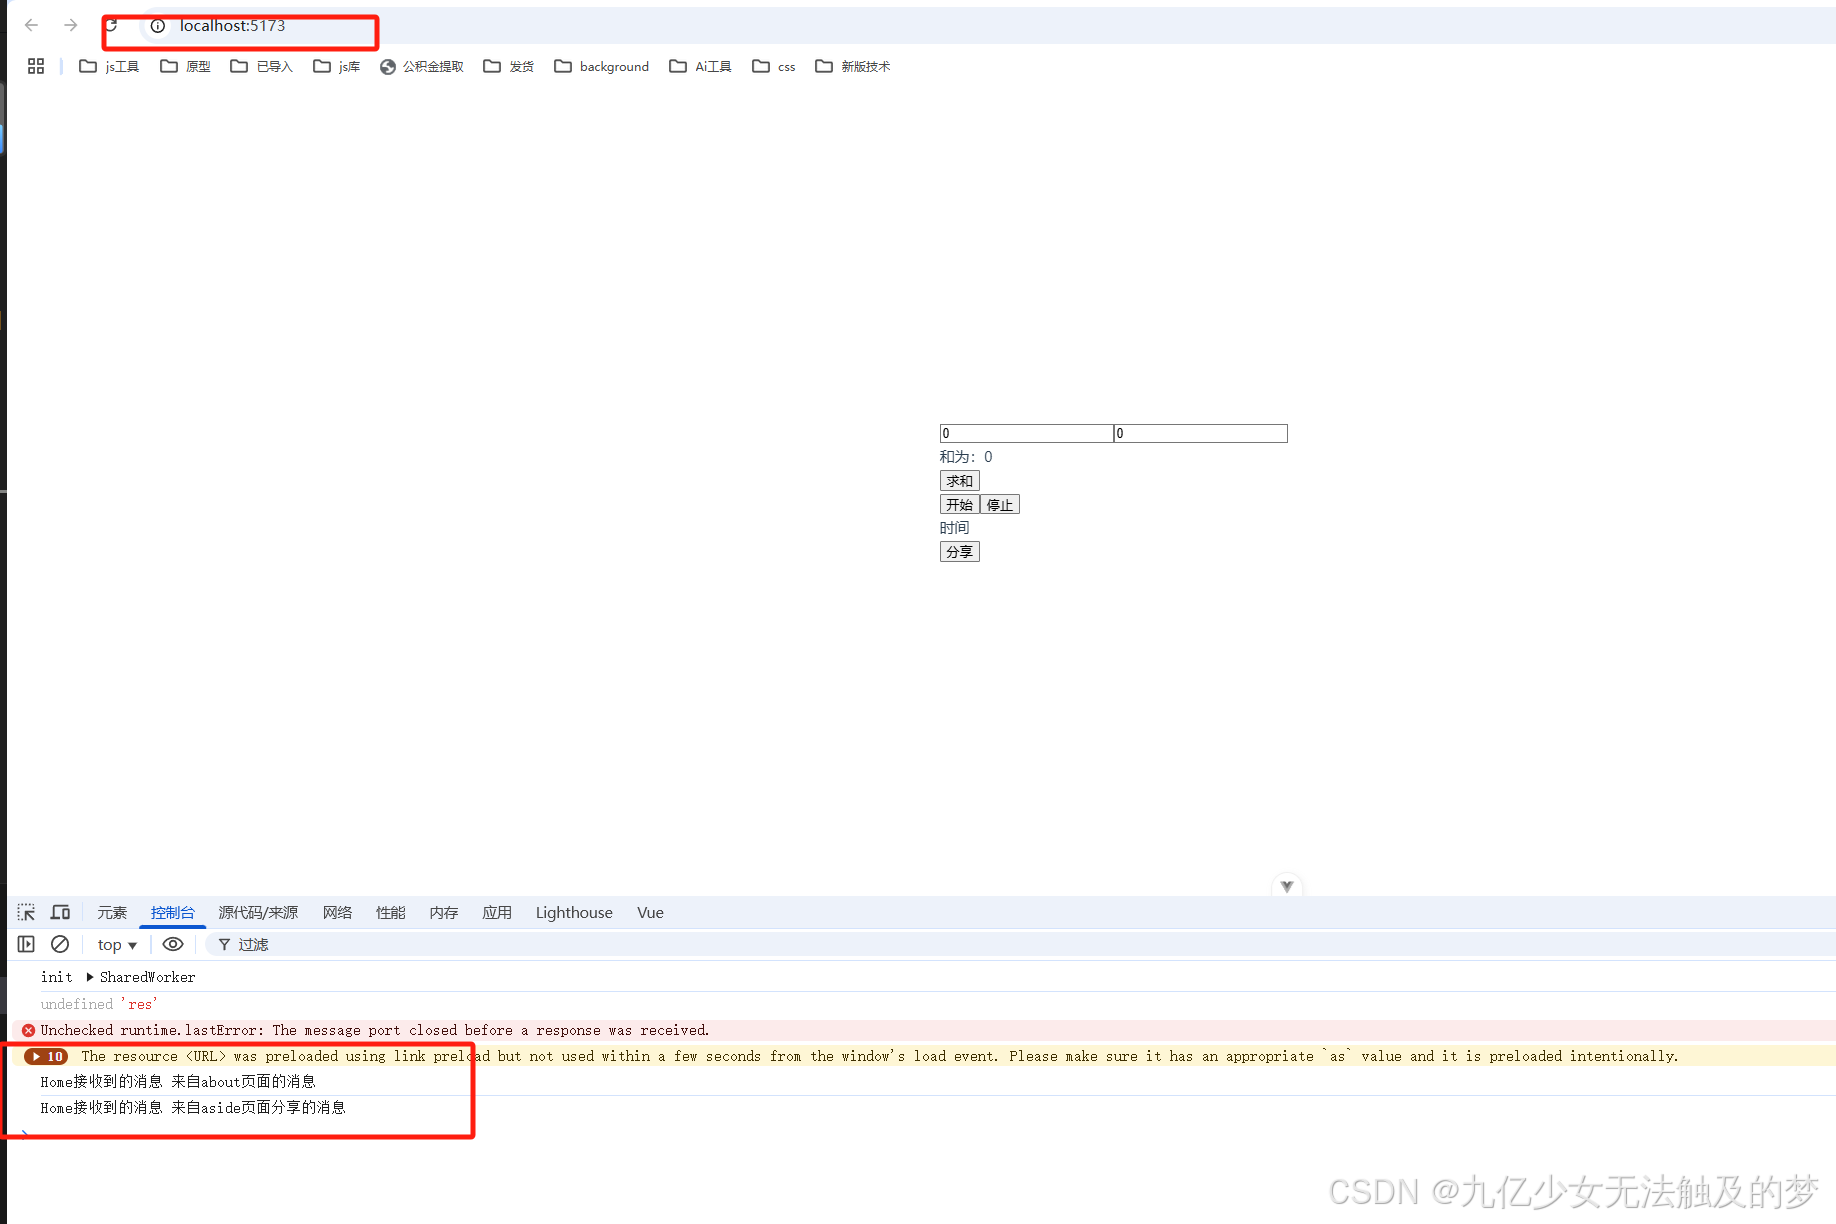Click the second number input field
Image resolution: width=1836 pixels, height=1224 pixels.
click(1200, 433)
